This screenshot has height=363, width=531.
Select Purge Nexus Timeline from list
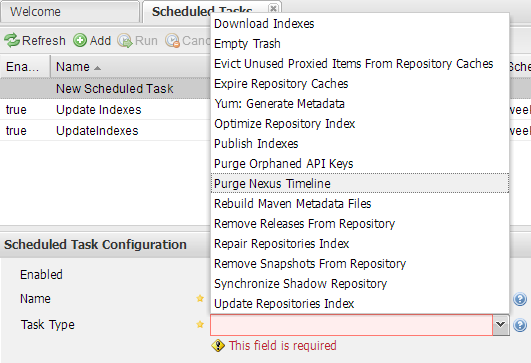[x=360, y=183]
